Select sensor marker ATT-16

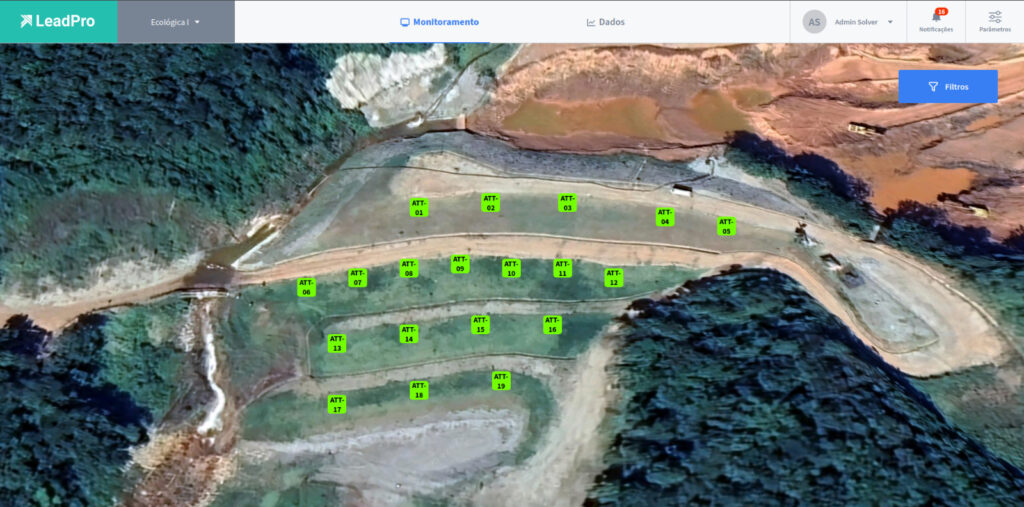(552, 324)
